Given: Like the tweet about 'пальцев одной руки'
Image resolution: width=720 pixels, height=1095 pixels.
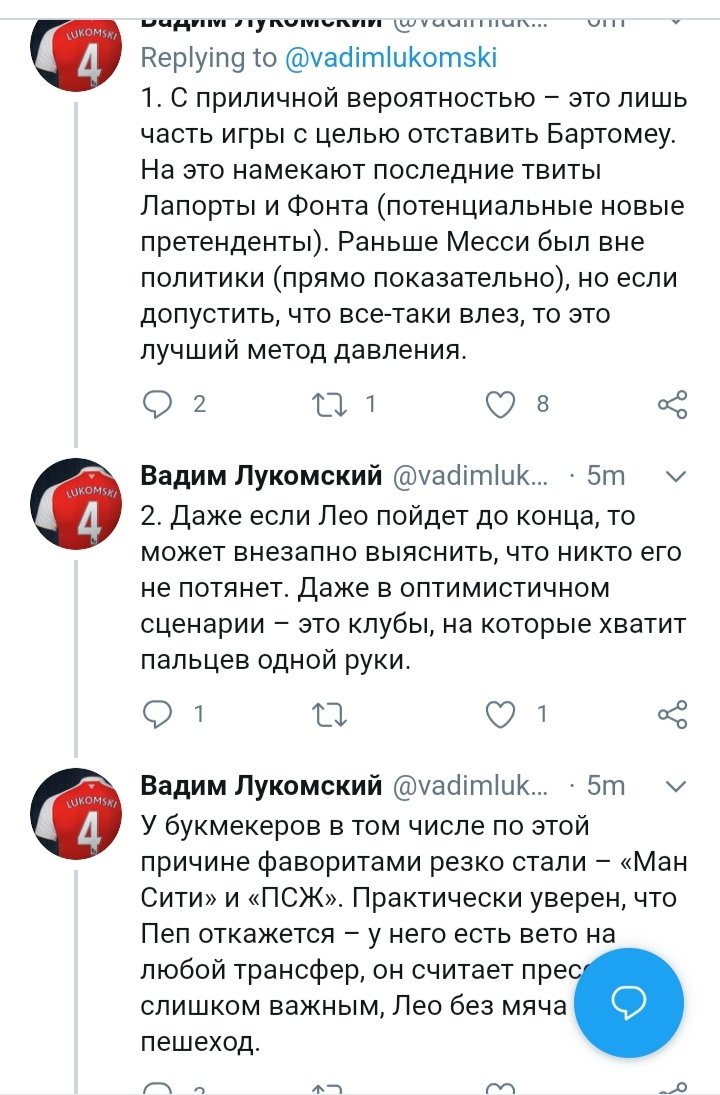Looking at the screenshot, I should coord(499,714).
